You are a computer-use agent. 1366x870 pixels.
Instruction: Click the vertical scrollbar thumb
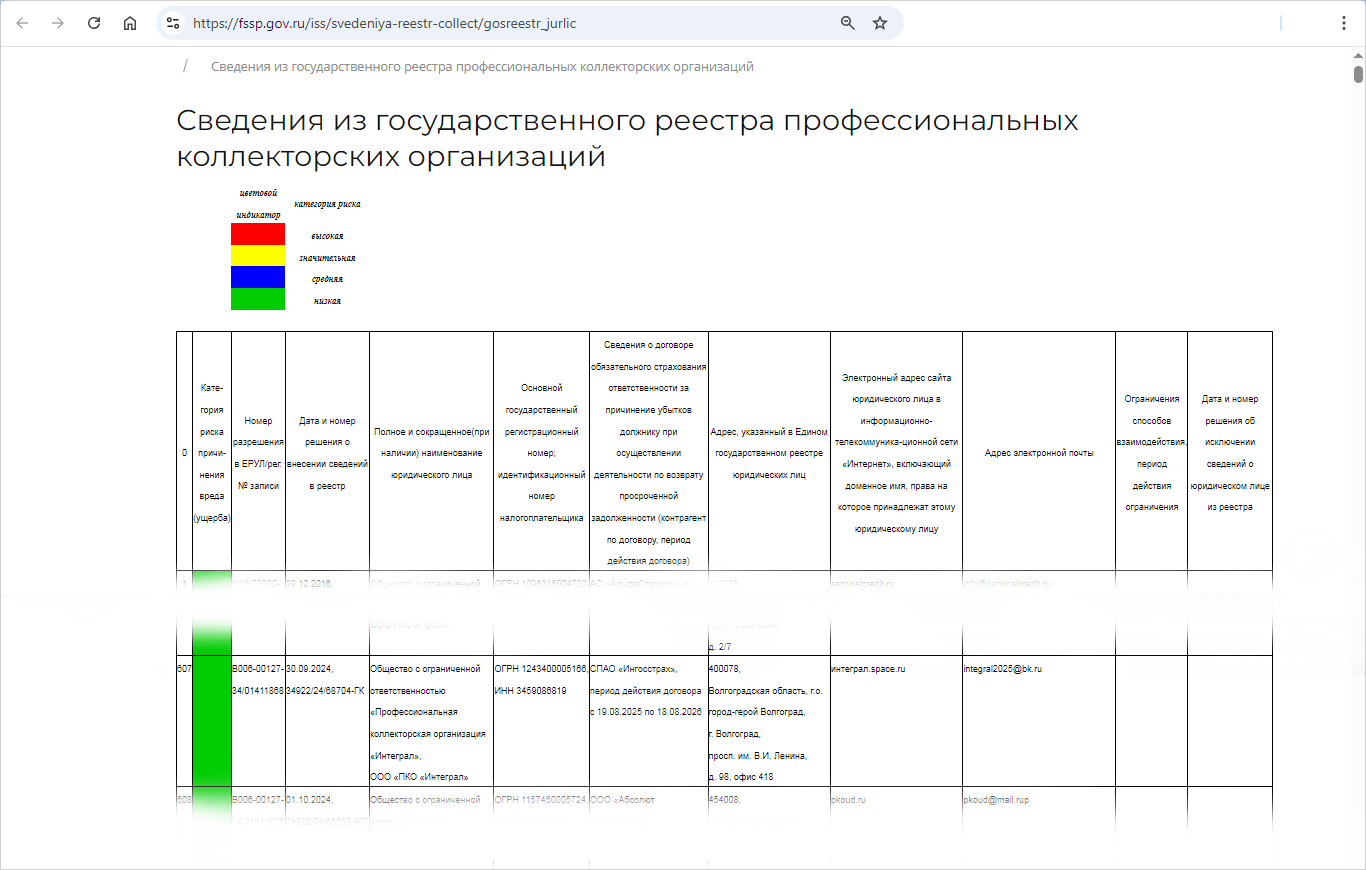(1358, 74)
